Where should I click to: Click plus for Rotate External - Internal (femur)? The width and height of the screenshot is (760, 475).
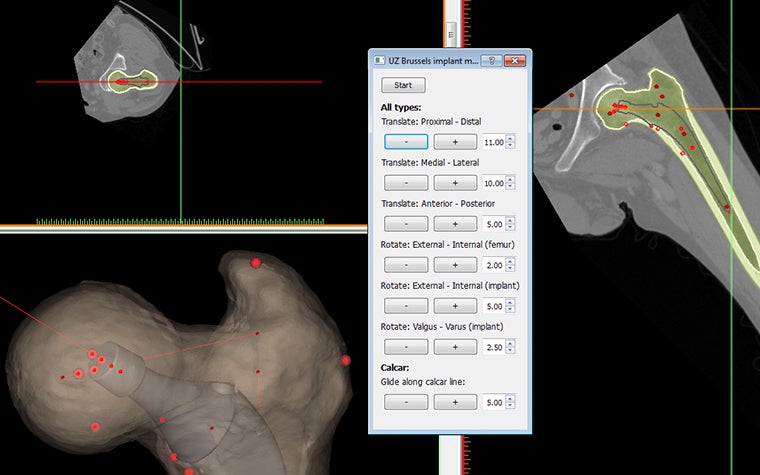455,265
